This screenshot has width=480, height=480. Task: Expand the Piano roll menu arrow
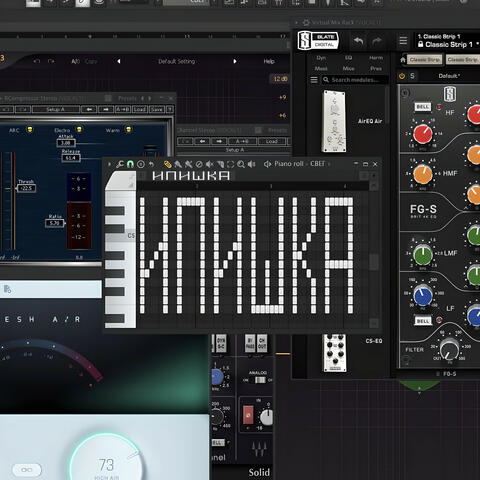(x=109, y=164)
